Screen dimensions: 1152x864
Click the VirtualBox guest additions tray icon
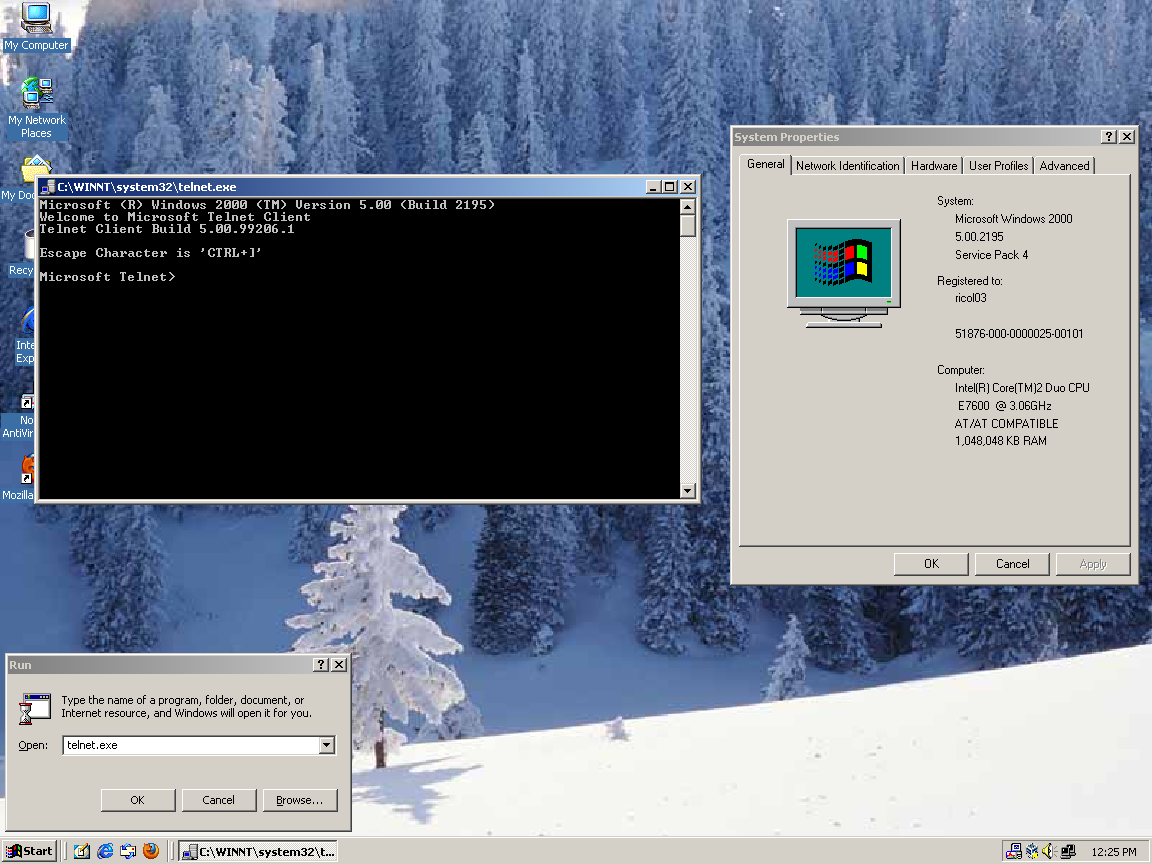tap(1032, 852)
